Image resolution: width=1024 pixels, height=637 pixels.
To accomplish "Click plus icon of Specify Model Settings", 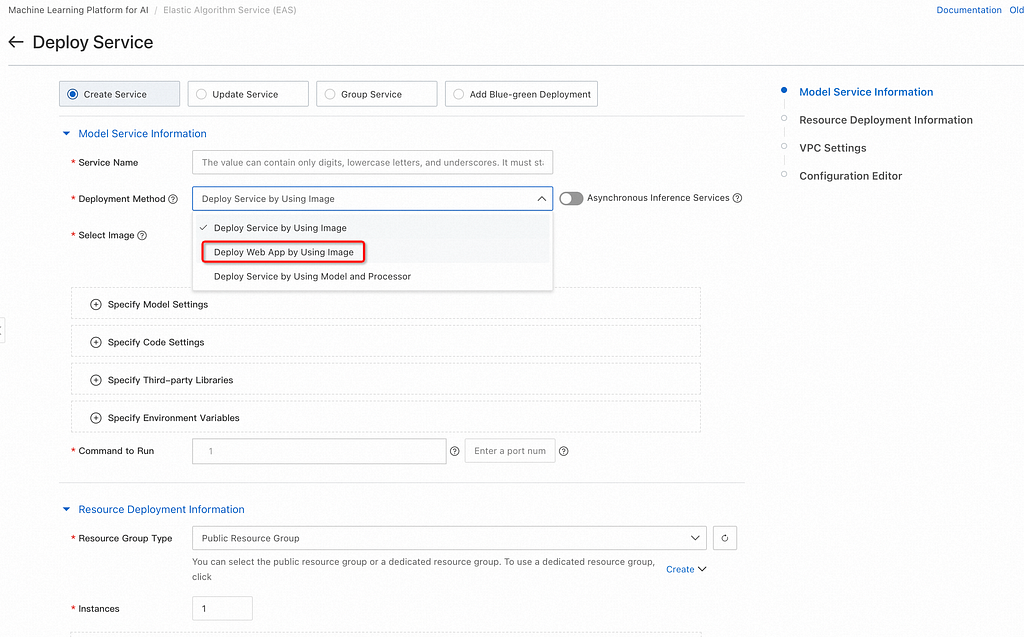I will click(x=96, y=304).
